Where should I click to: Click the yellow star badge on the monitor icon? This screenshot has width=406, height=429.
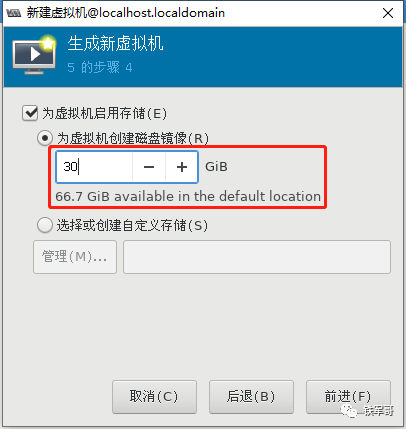pos(48,43)
